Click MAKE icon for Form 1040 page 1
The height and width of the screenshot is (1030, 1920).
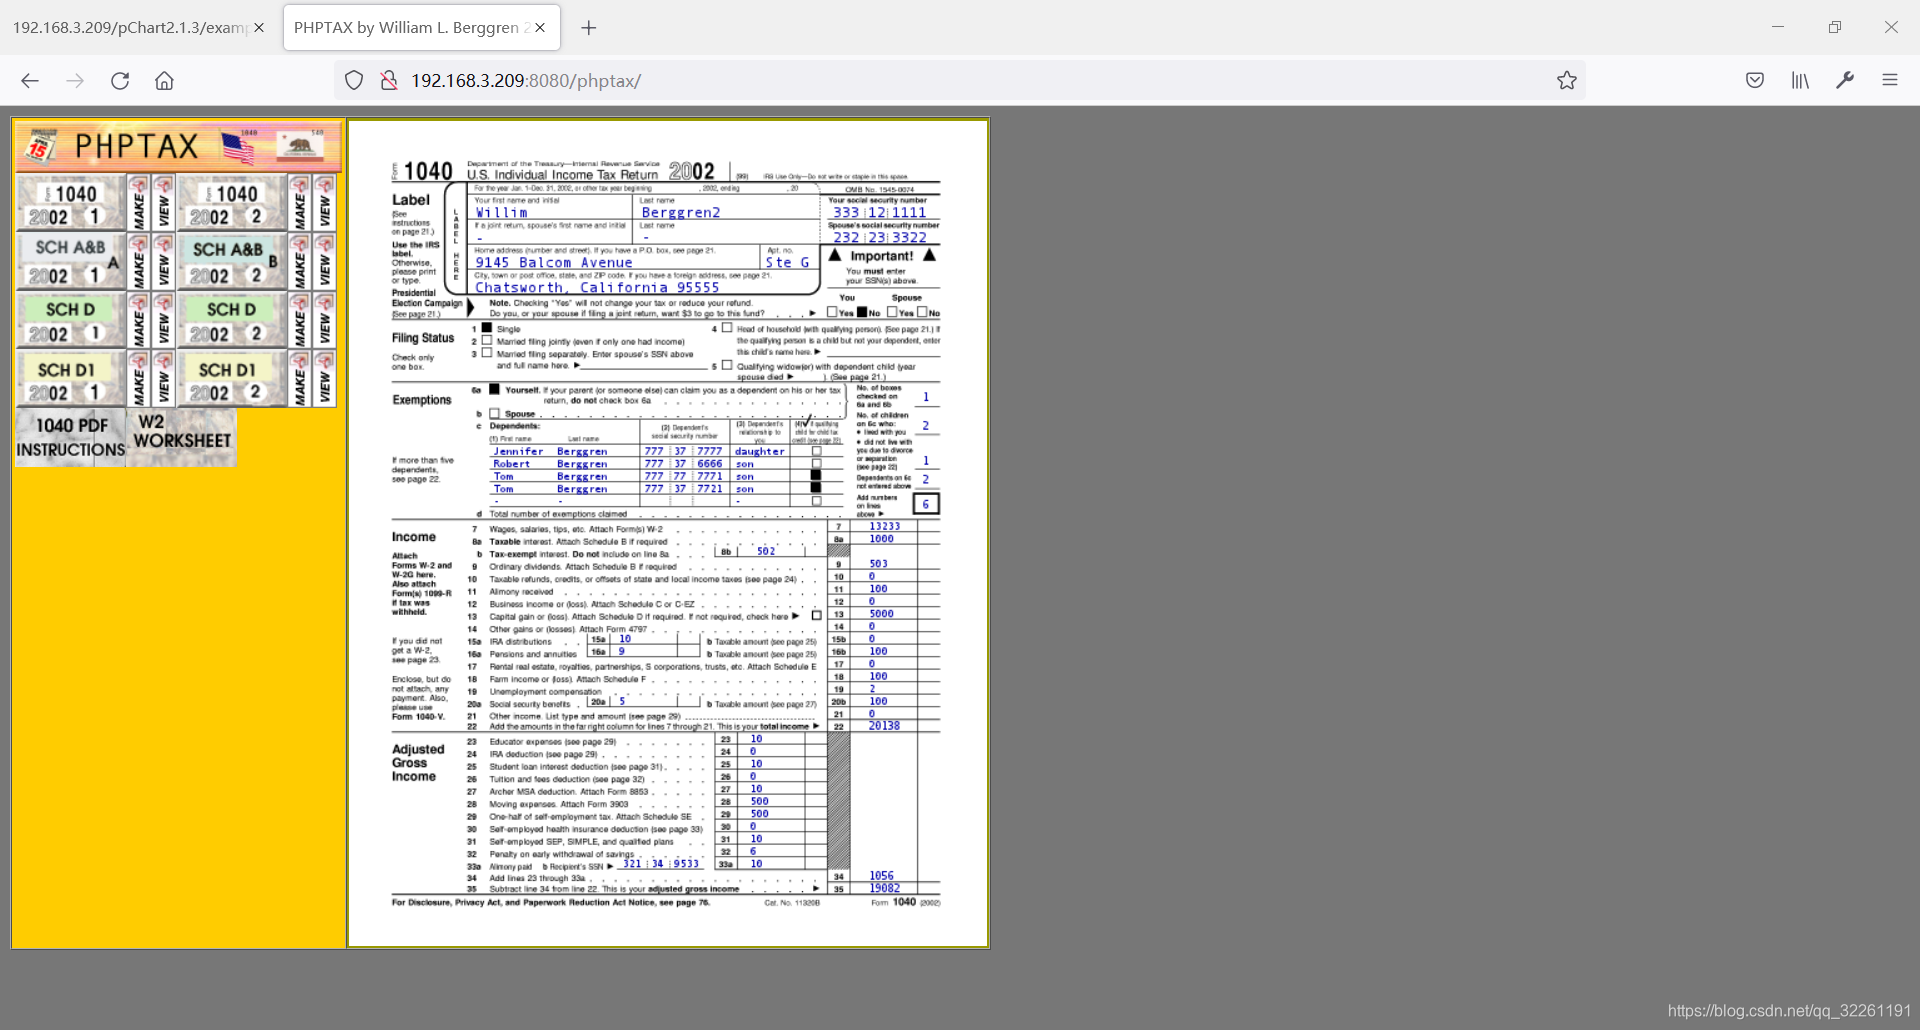(138, 203)
